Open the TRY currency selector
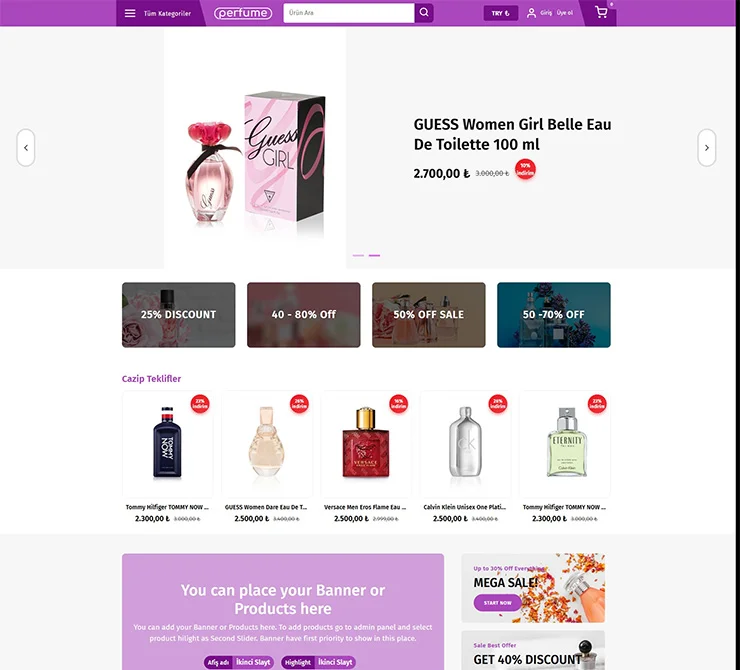The height and width of the screenshot is (670, 740). pyautogui.click(x=501, y=13)
